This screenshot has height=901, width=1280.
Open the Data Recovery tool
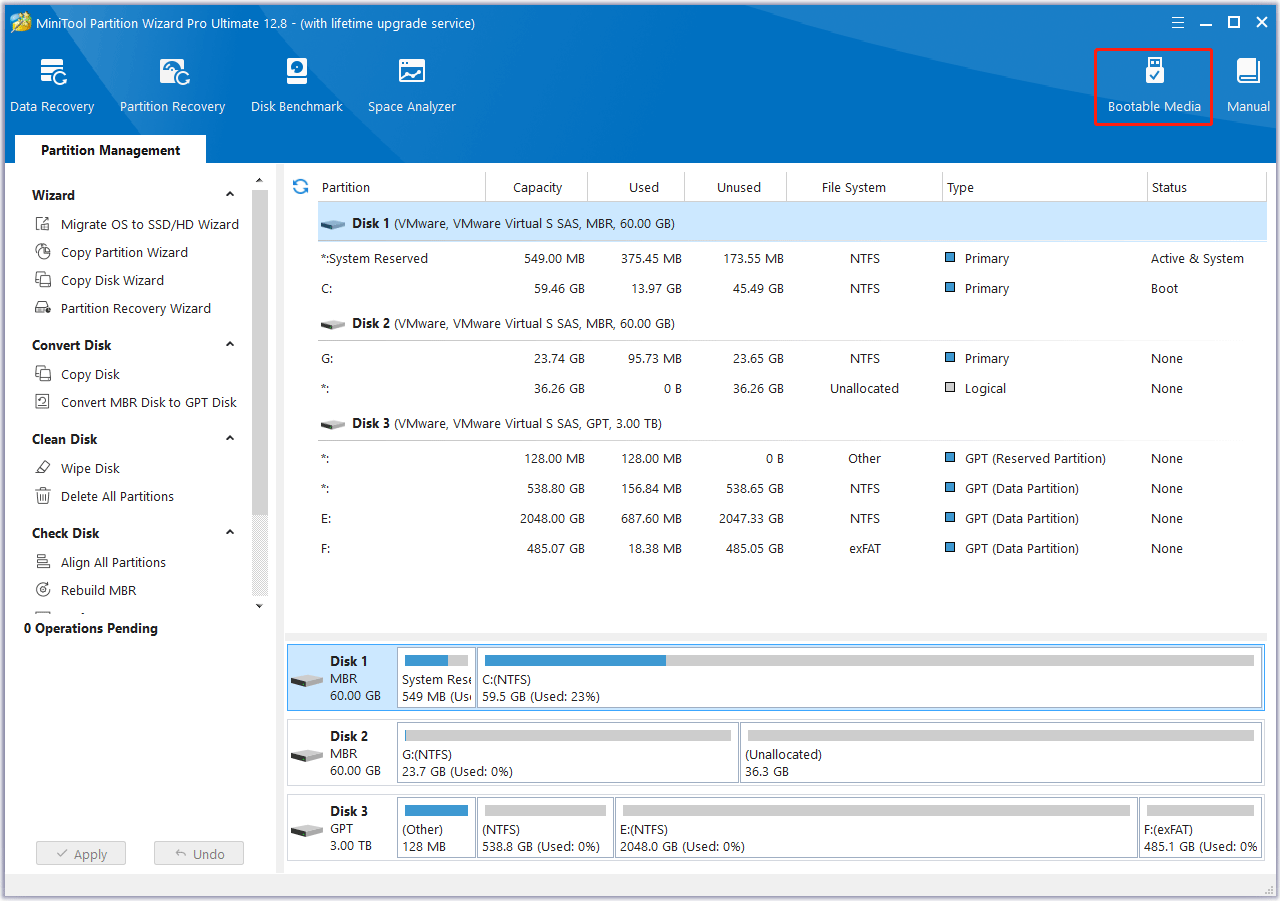point(52,86)
